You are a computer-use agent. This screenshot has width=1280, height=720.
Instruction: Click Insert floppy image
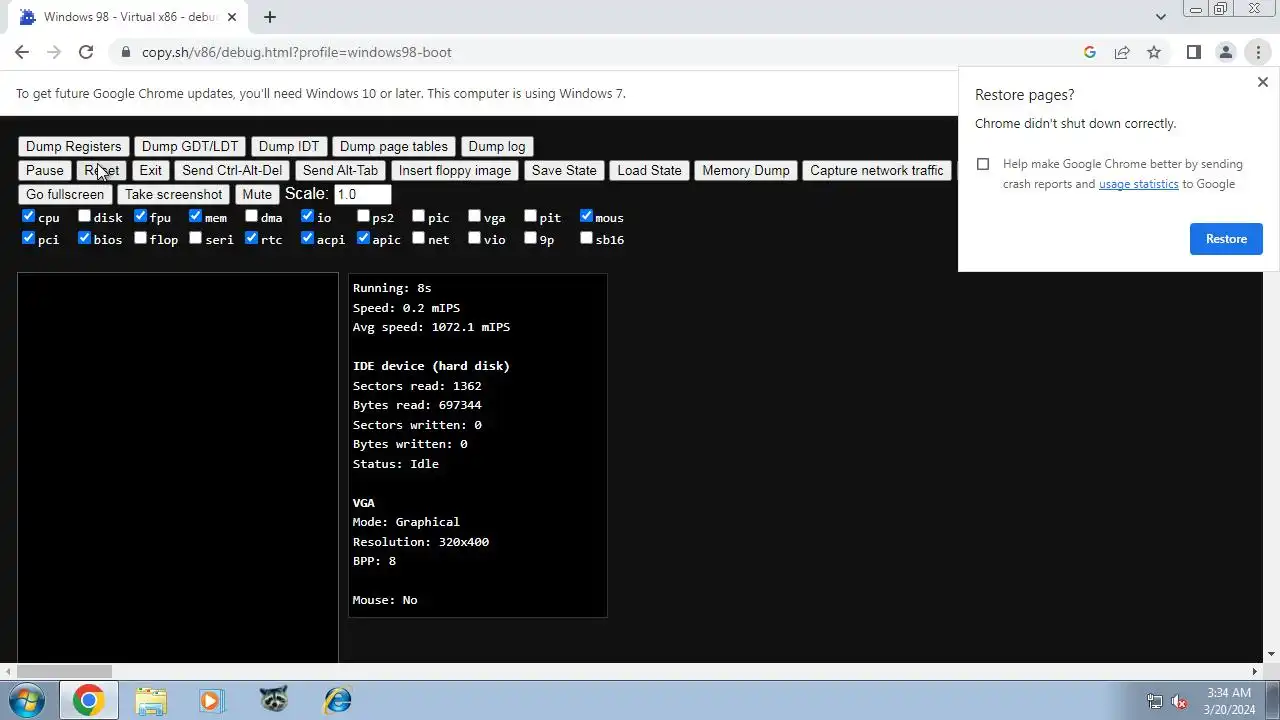pyautogui.click(x=455, y=170)
